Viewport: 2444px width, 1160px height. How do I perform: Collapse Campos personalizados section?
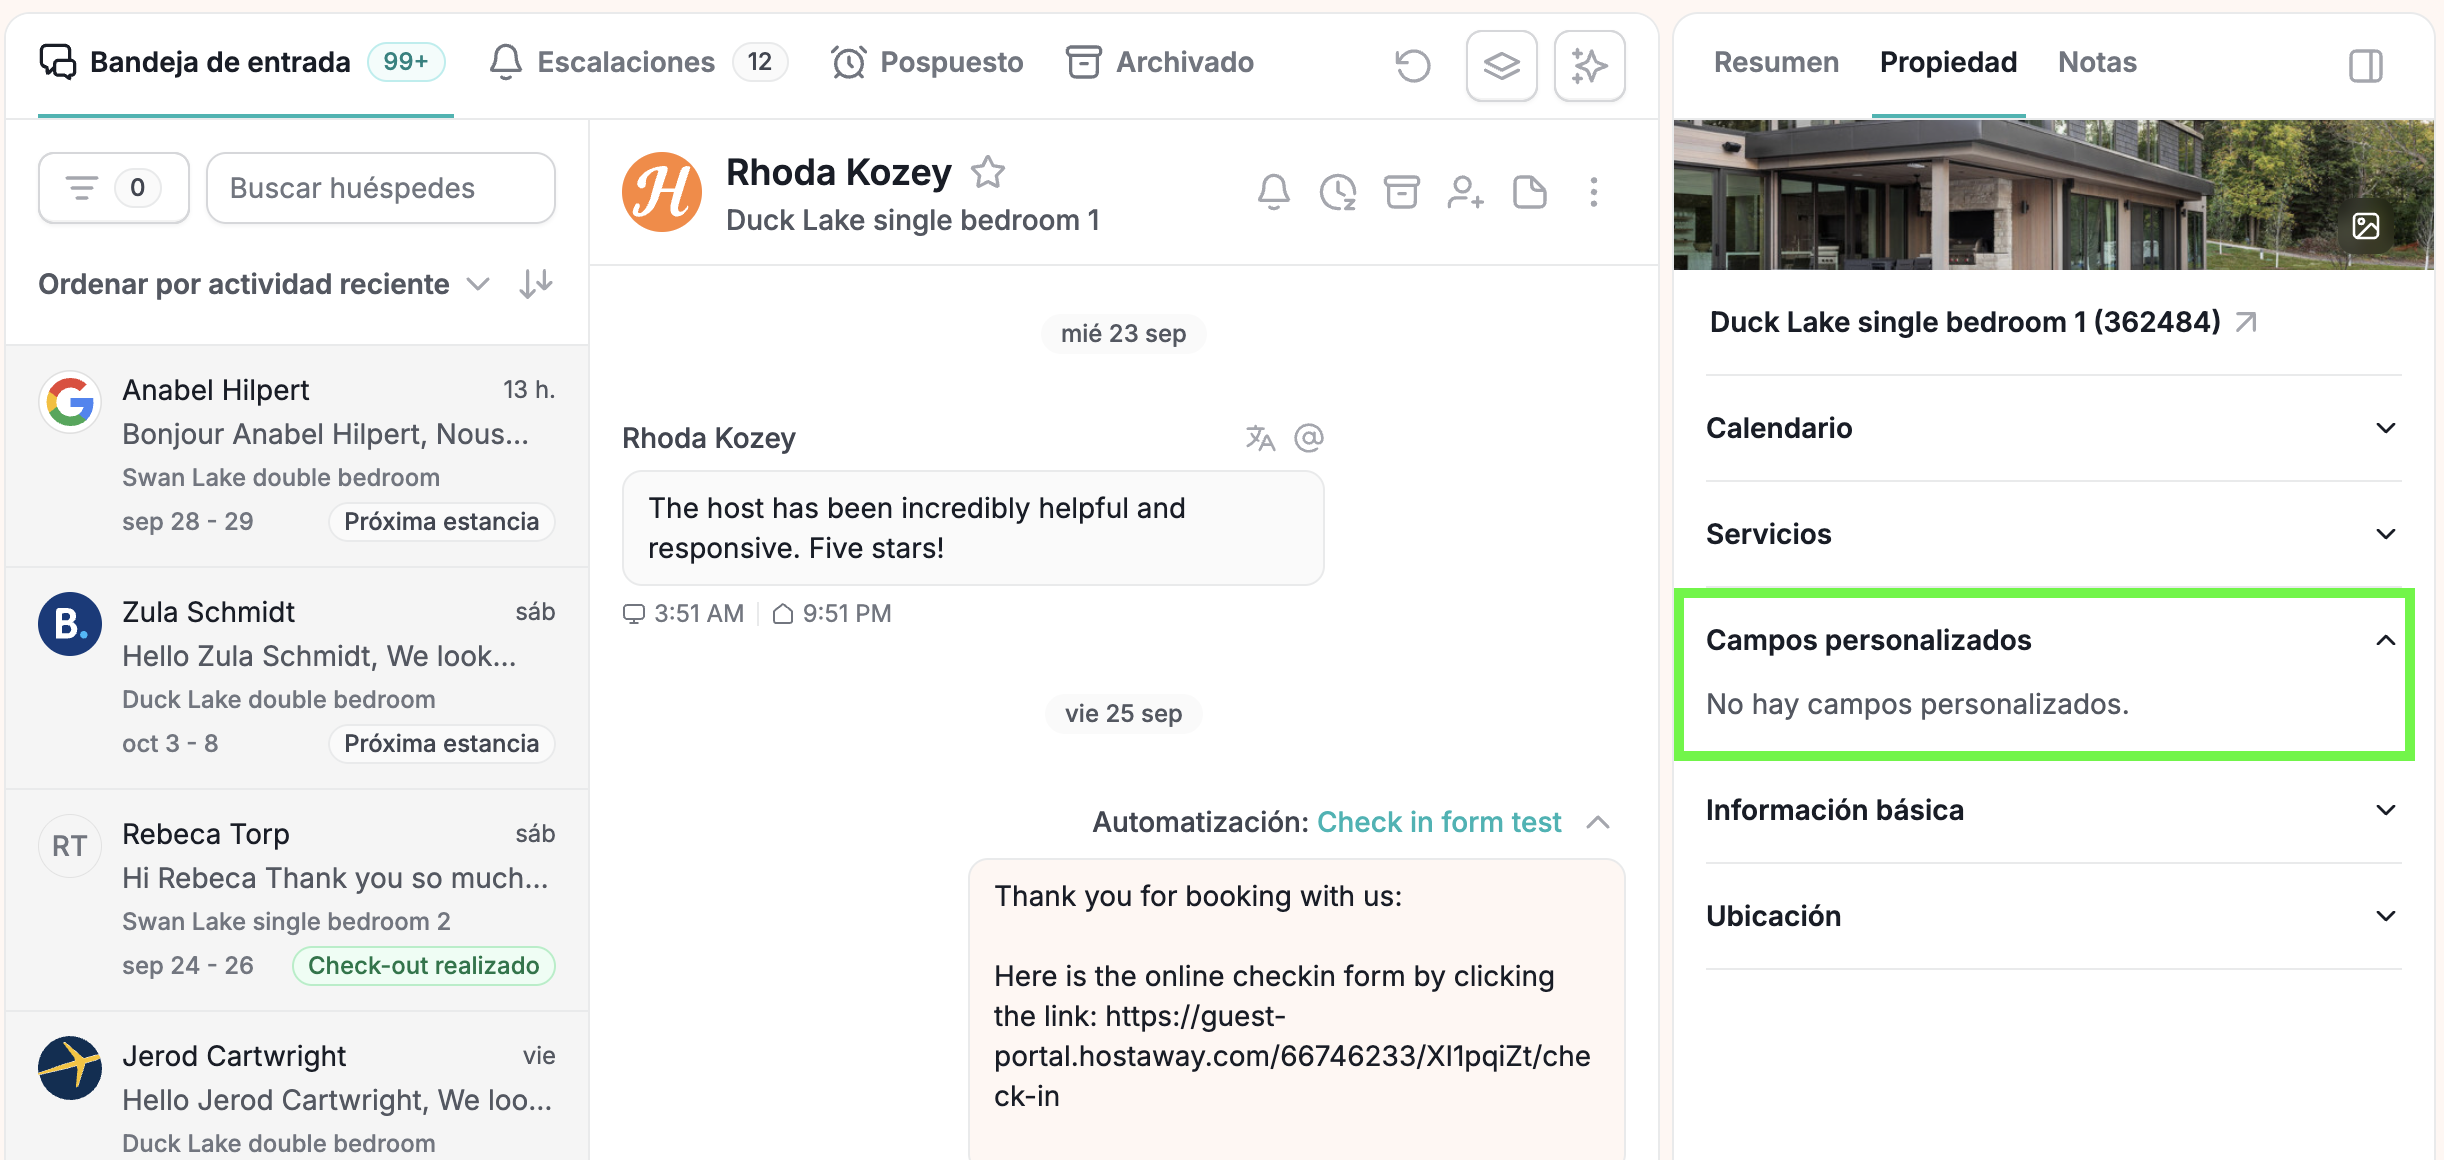[x=2053, y=640]
